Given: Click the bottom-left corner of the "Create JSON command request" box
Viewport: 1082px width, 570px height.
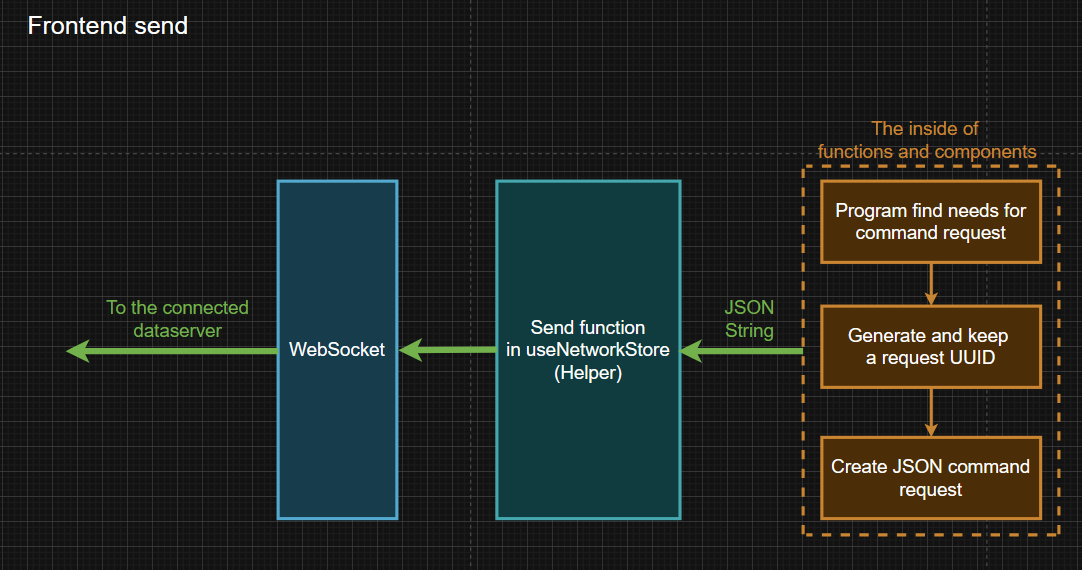Looking at the screenshot, I should coord(822,518).
